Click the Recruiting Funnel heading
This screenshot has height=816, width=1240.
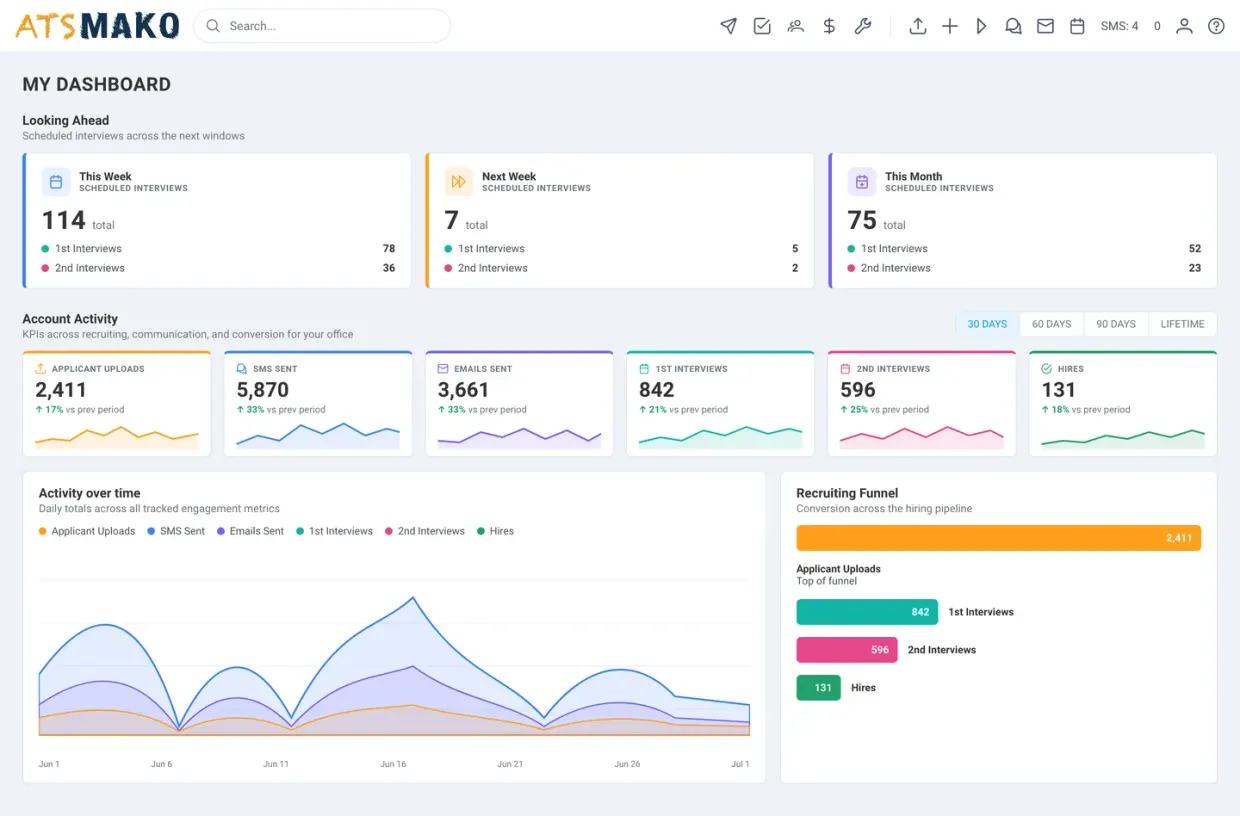(x=847, y=493)
